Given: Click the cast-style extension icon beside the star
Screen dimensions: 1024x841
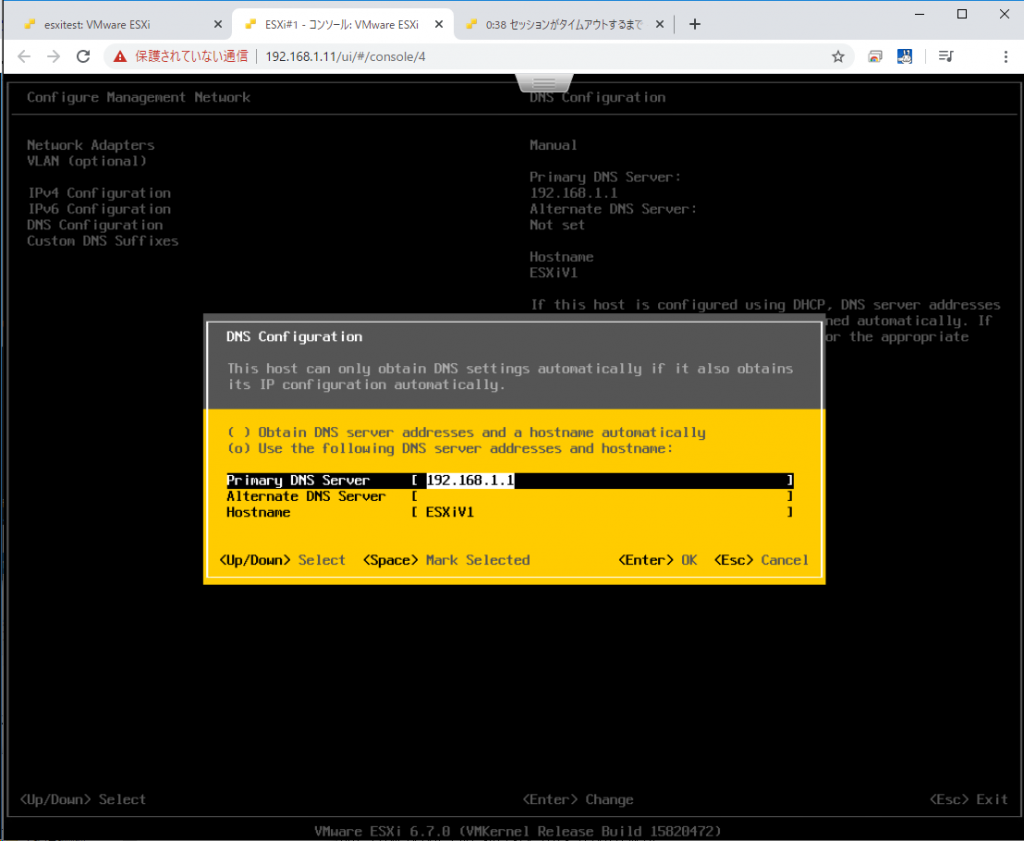Looking at the screenshot, I should (875, 57).
